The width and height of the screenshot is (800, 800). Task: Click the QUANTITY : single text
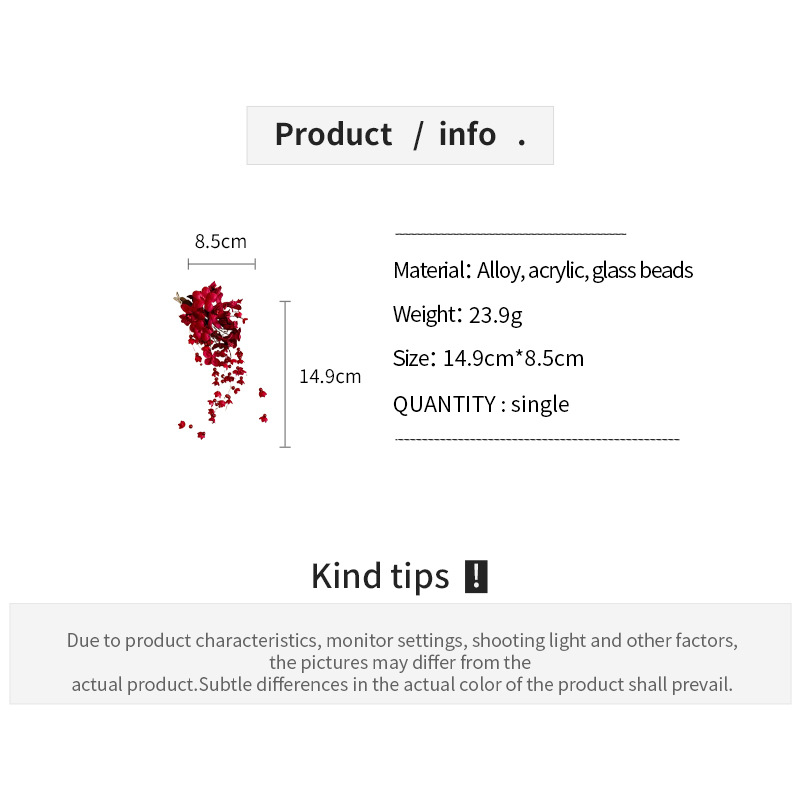tap(481, 404)
